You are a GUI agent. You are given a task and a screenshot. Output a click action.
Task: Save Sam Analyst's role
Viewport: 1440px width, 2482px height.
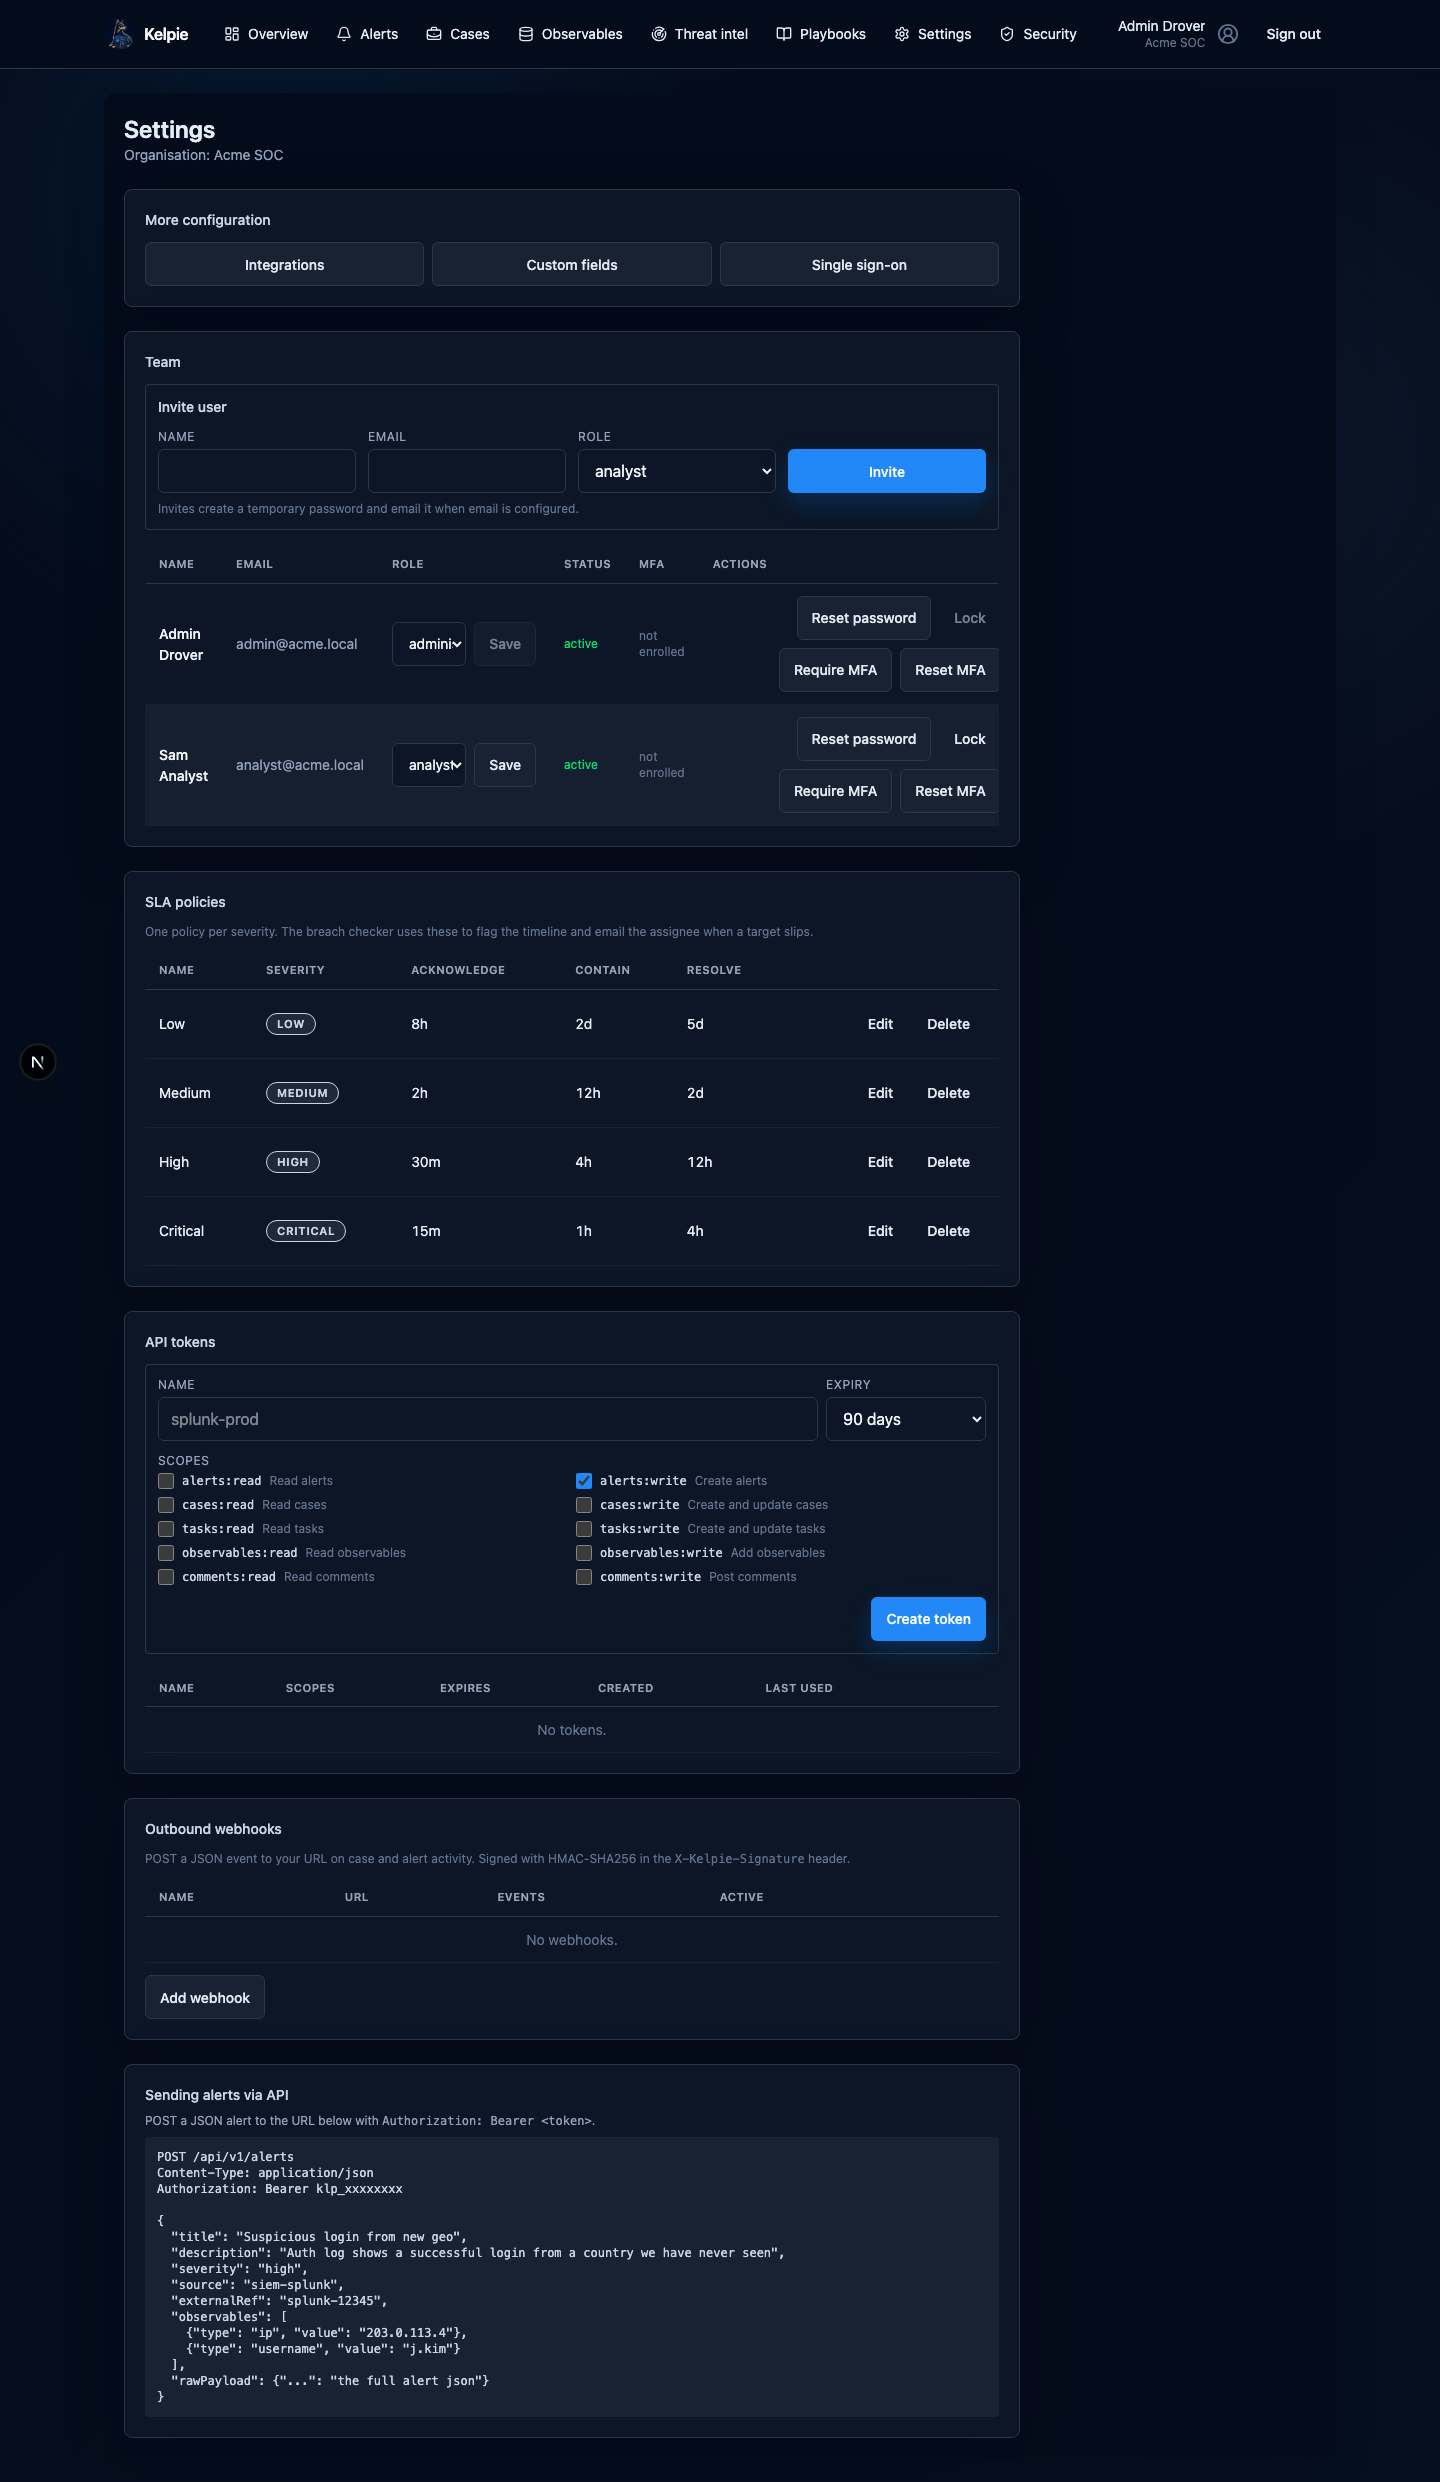505,765
